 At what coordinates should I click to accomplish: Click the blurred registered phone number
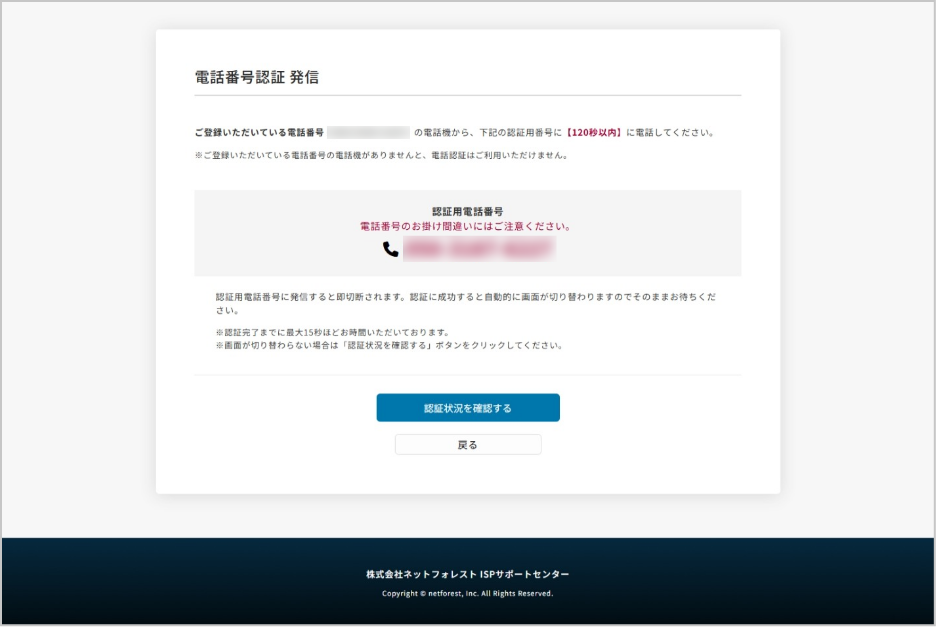click(368, 132)
